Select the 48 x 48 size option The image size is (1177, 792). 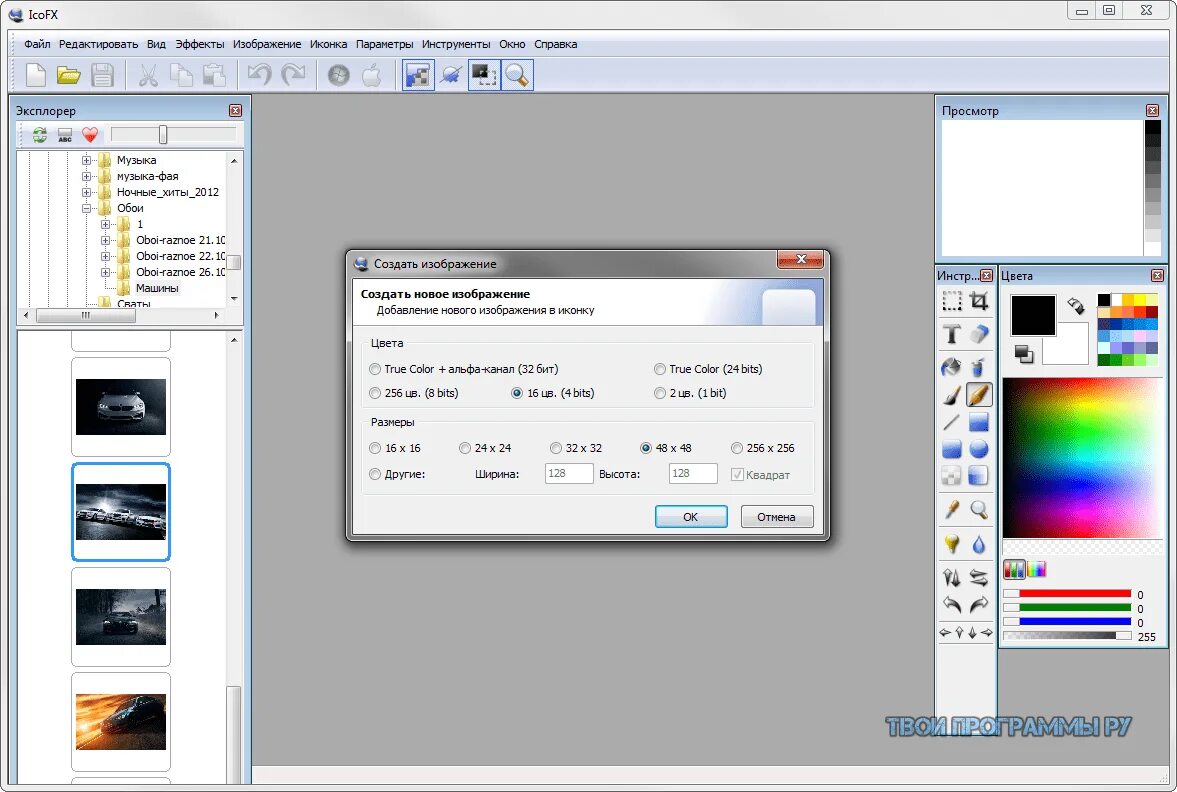coord(666,448)
